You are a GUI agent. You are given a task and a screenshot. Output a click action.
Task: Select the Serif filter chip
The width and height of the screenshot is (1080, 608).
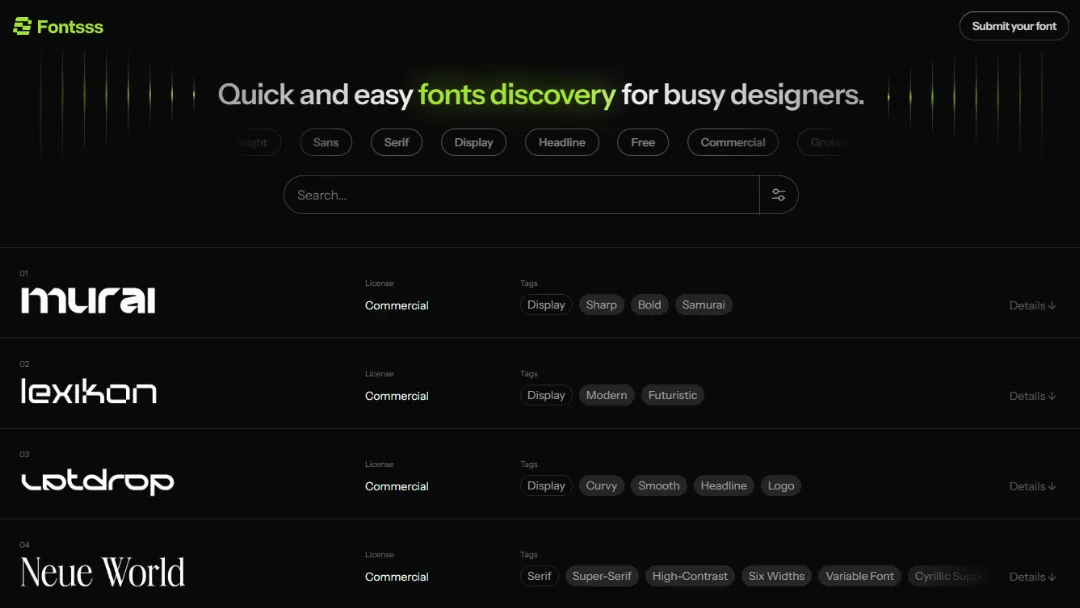click(x=396, y=142)
